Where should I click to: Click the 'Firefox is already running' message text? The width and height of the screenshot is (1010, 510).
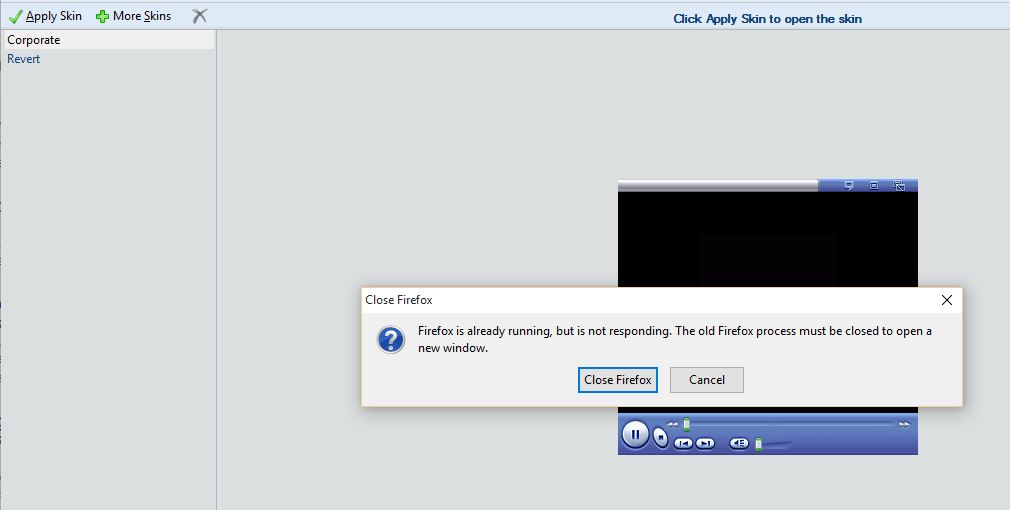click(674, 339)
